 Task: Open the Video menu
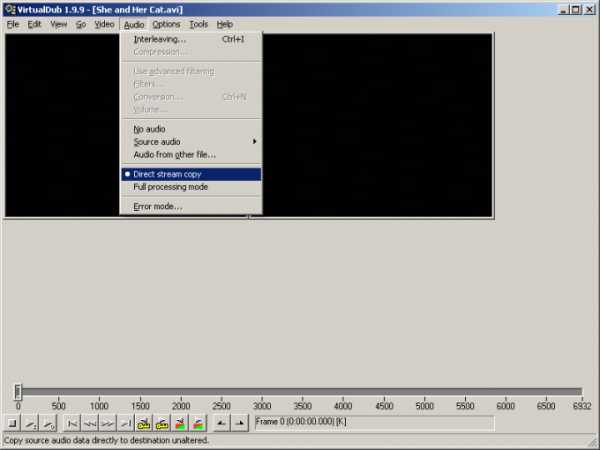(x=104, y=24)
